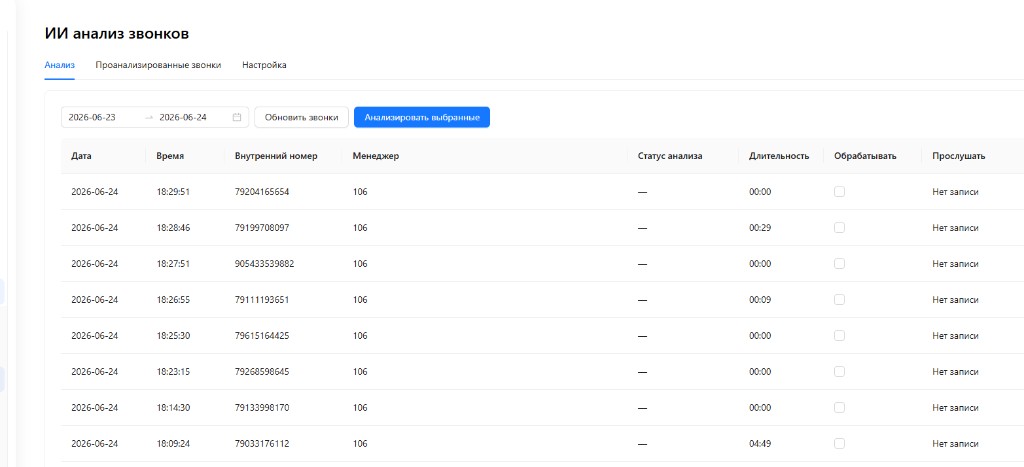The image size is (1024, 467).
Task: Select number 905433539882
Action: [264, 264]
